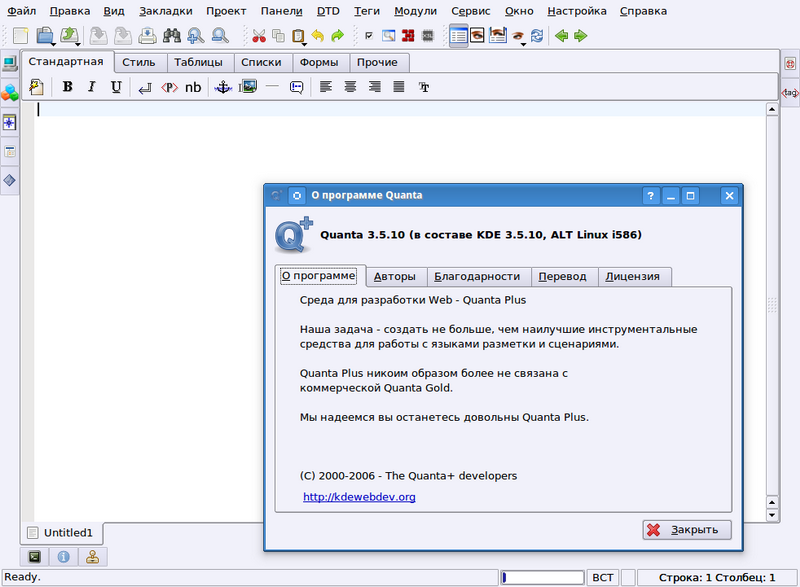Insert comment tag icon
The image size is (800, 587).
pos(296,87)
